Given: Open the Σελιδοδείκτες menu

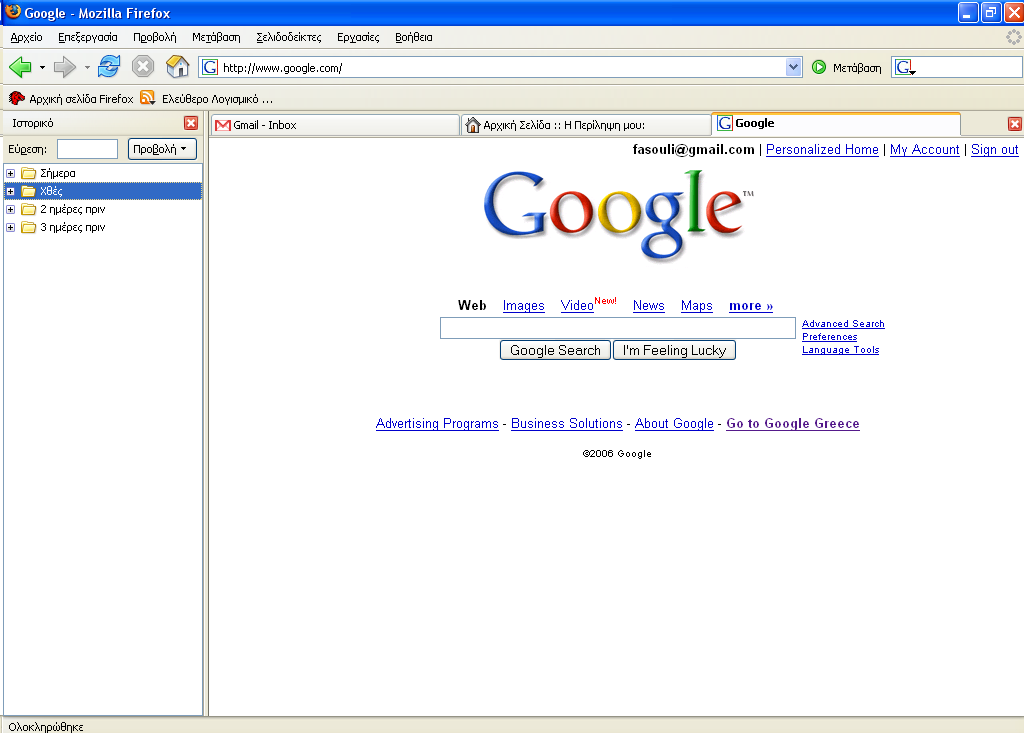Looking at the screenshot, I should 289,37.
